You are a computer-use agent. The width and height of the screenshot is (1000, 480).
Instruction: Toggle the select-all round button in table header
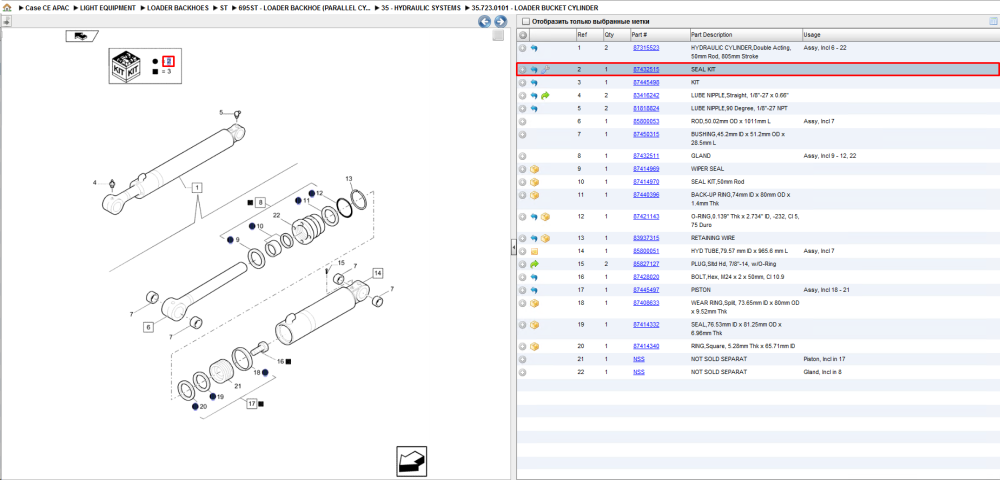click(x=522, y=35)
